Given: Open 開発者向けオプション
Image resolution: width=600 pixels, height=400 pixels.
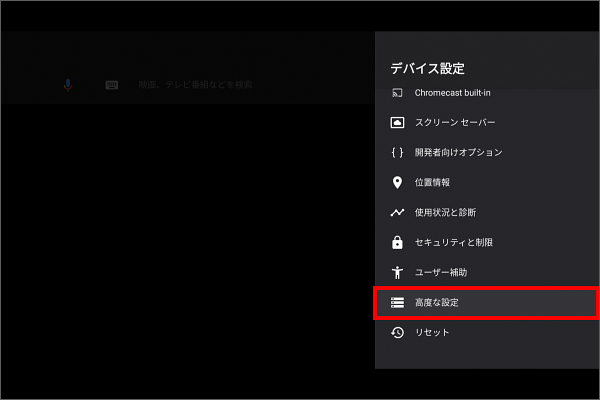Looking at the screenshot, I should (458, 152).
